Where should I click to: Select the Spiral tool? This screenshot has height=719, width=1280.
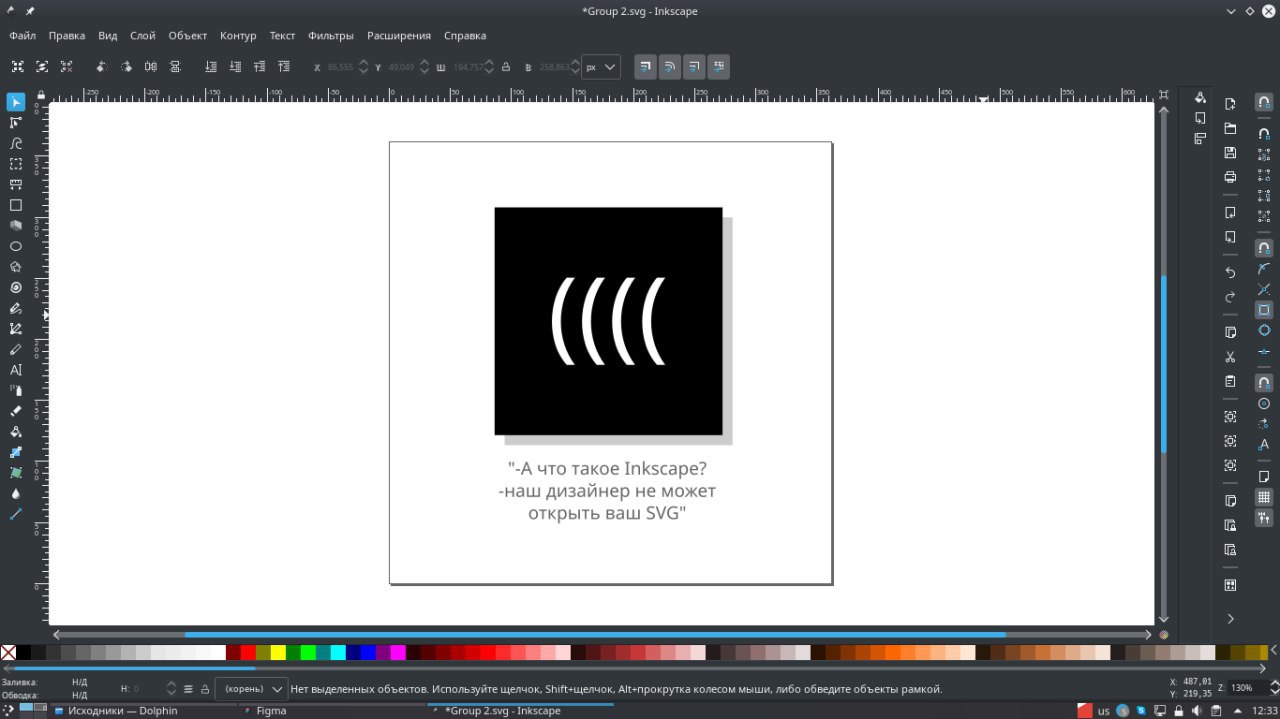point(16,287)
